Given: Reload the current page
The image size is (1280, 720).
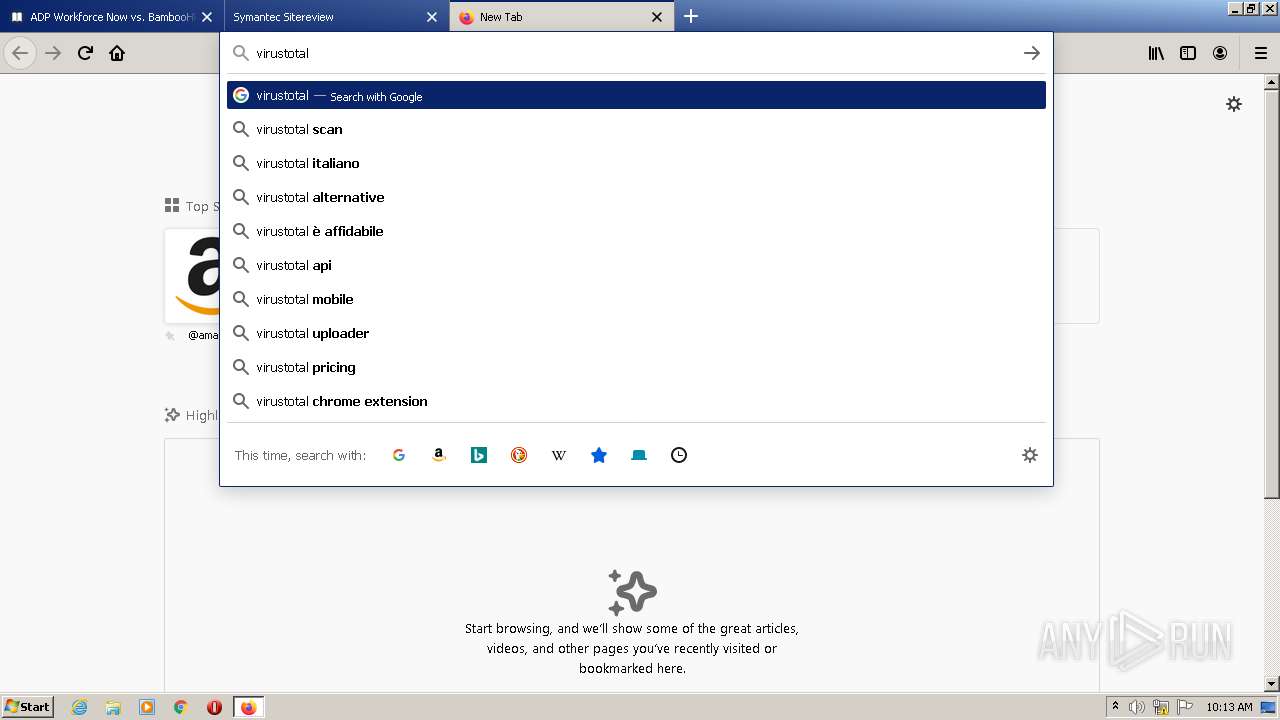Looking at the screenshot, I should tap(85, 53).
